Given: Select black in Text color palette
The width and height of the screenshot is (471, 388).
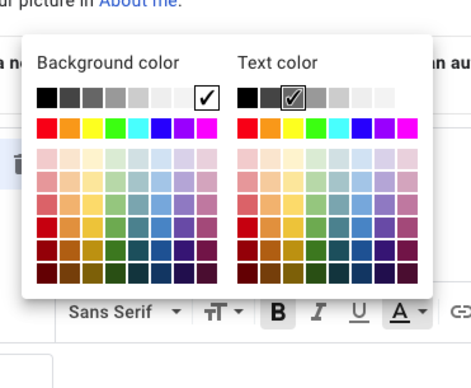Looking at the screenshot, I should [x=247, y=98].
